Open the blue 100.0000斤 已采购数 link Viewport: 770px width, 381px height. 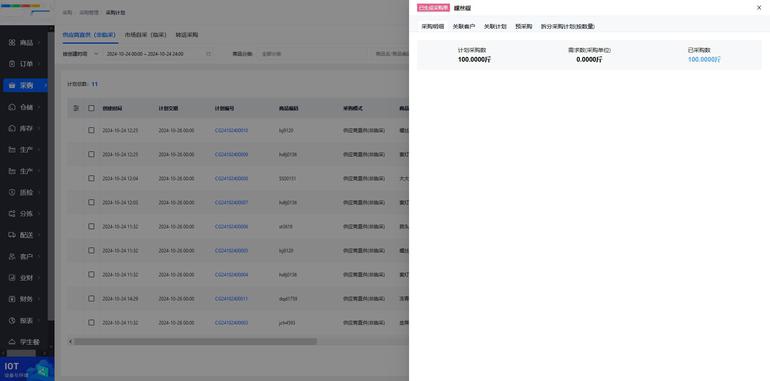[704, 59]
